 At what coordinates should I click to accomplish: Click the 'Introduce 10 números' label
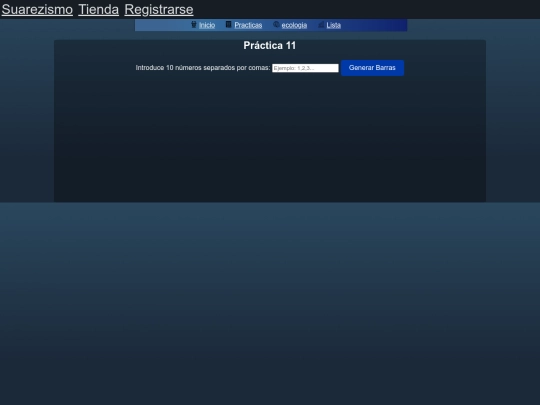point(203,68)
